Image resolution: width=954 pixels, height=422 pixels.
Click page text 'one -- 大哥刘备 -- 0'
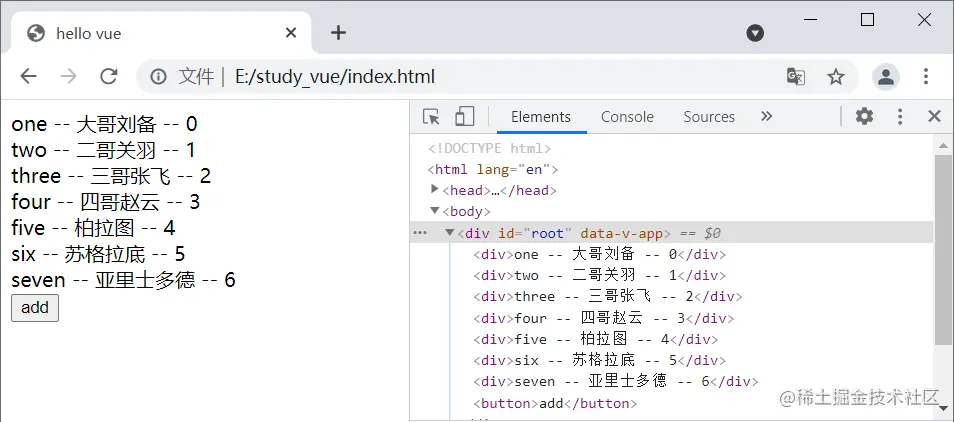105,124
